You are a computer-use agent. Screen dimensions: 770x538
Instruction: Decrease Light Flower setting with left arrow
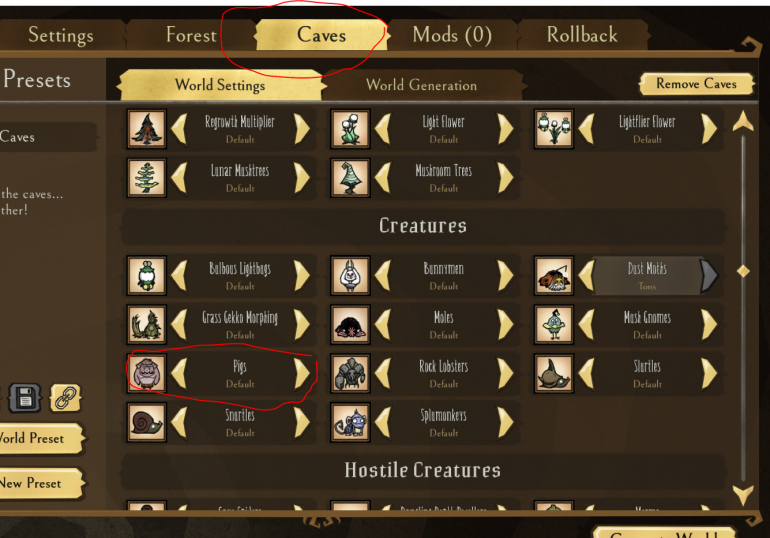click(x=383, y=129)
